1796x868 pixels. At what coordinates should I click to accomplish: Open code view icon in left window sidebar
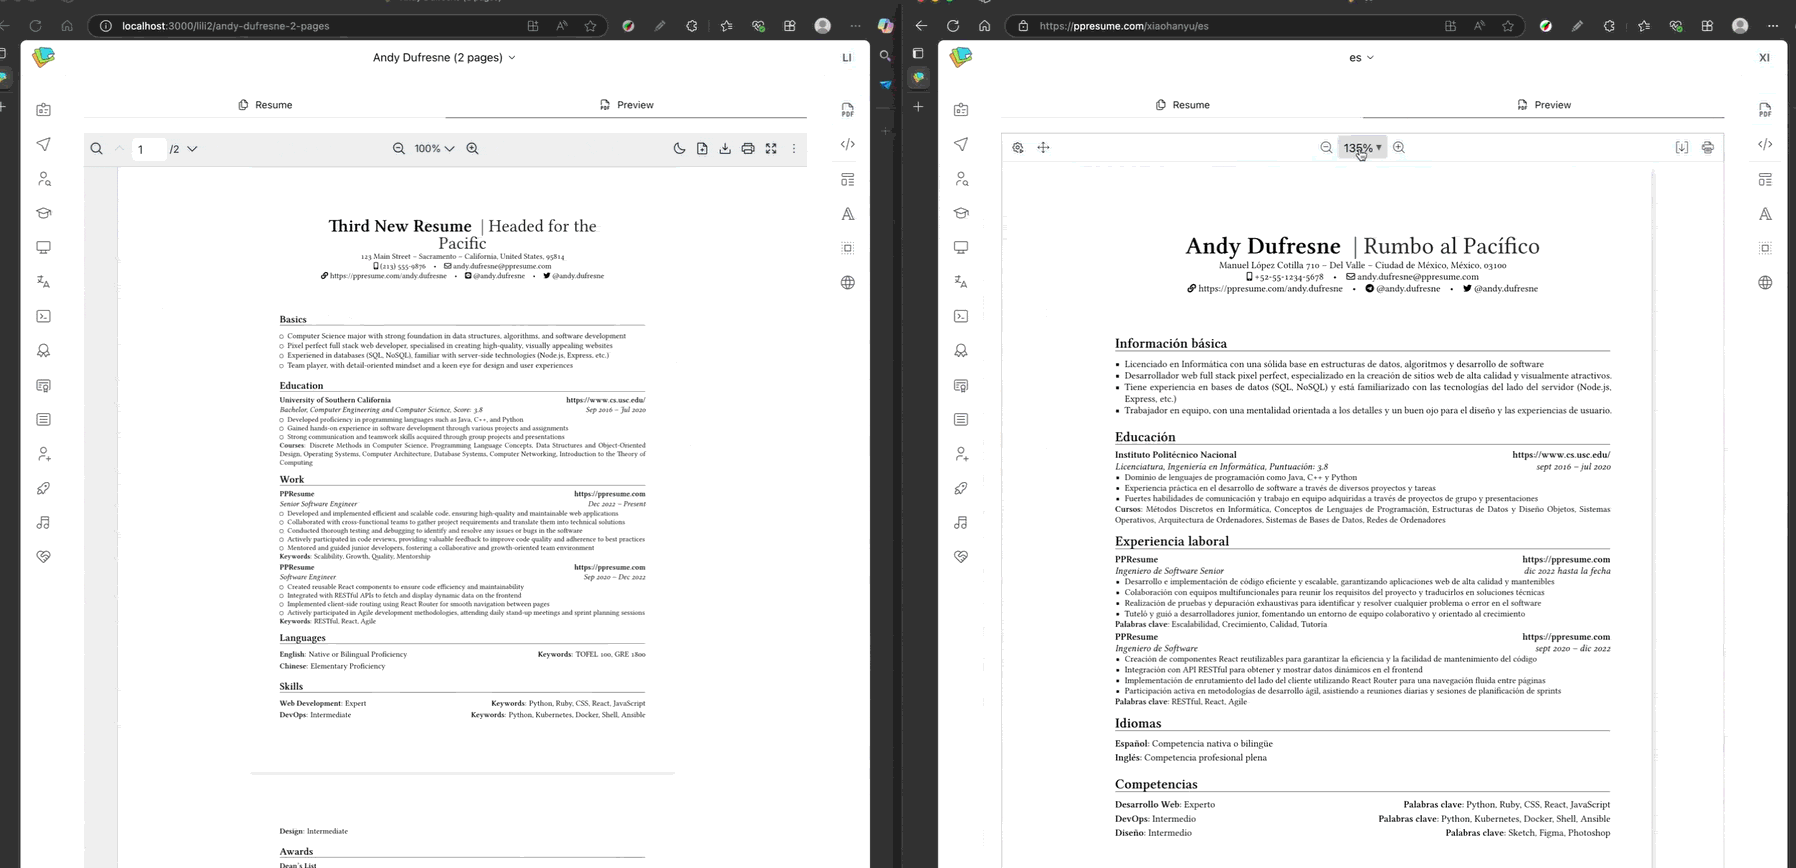tap(847, 144)
